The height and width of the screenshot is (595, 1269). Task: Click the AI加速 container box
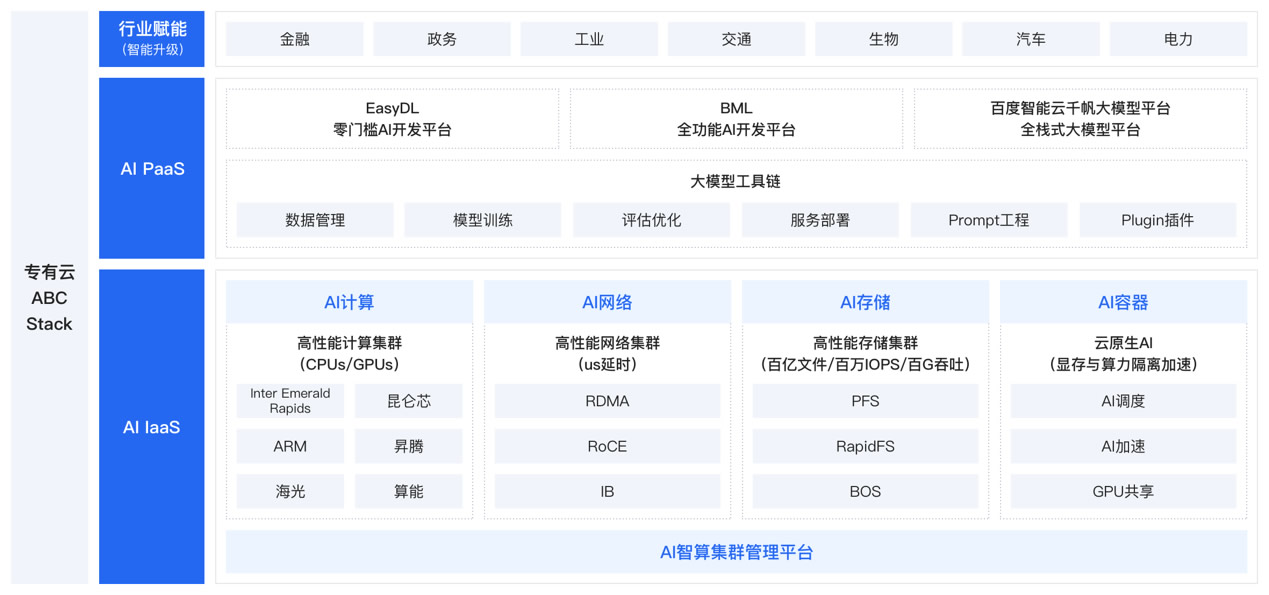coord(1123,446)
